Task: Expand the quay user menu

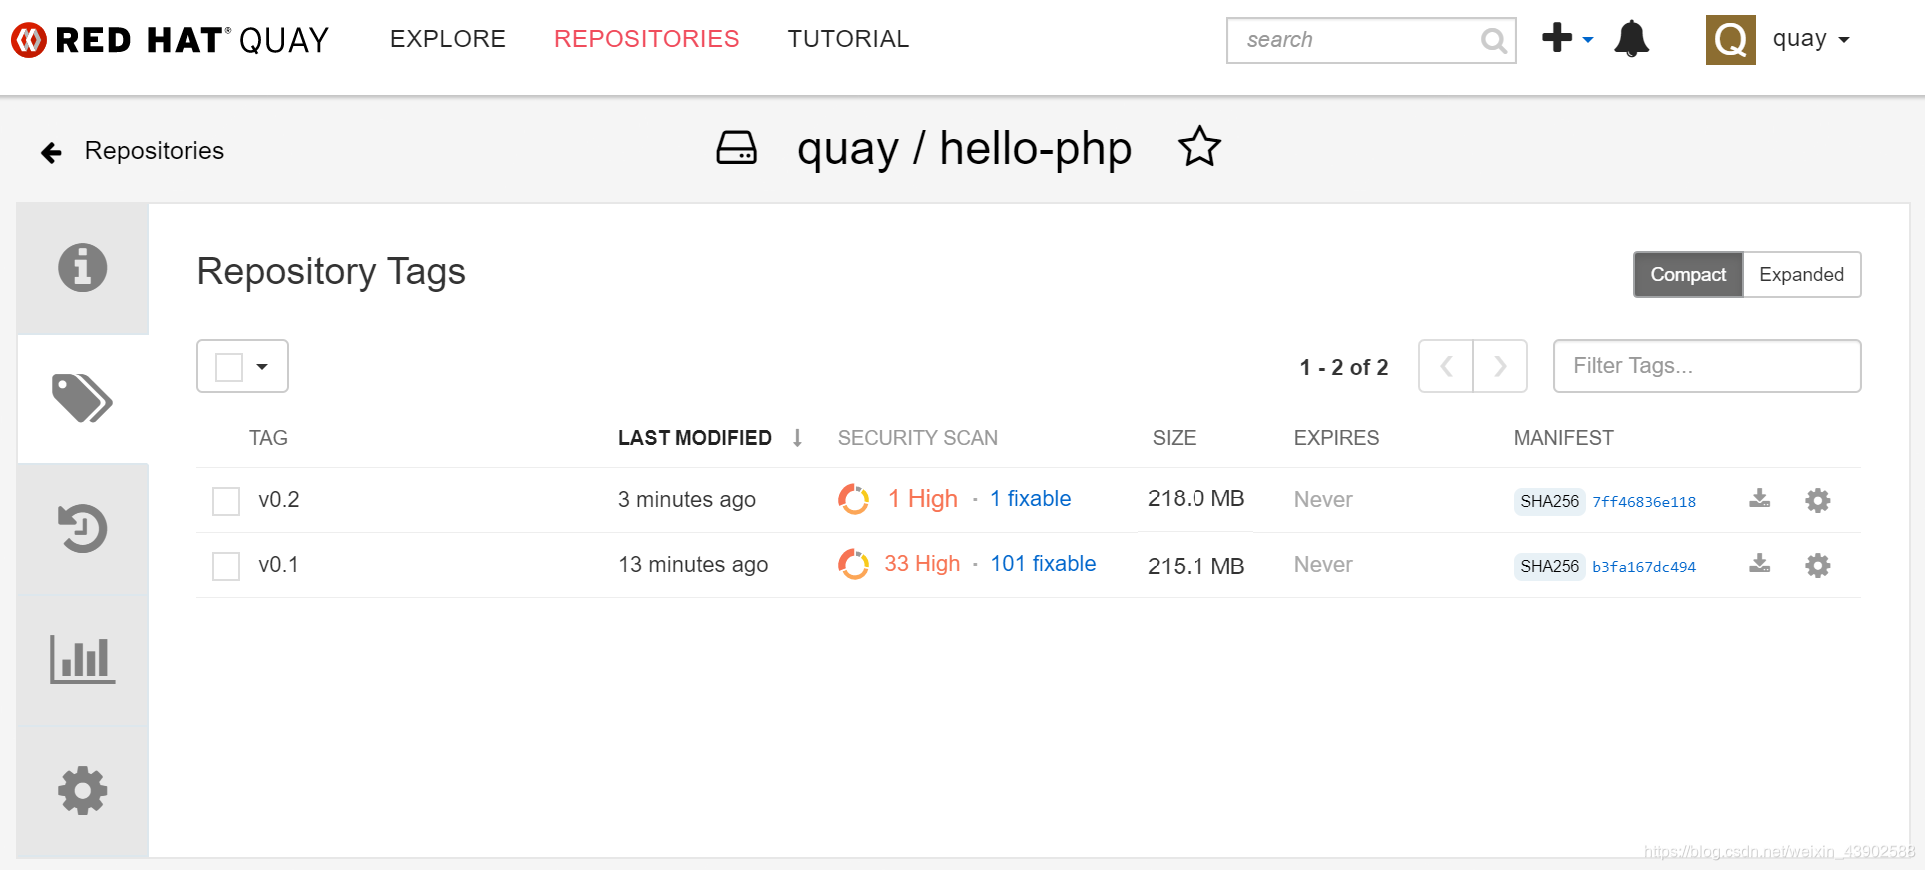Action: coord(1811,39)
